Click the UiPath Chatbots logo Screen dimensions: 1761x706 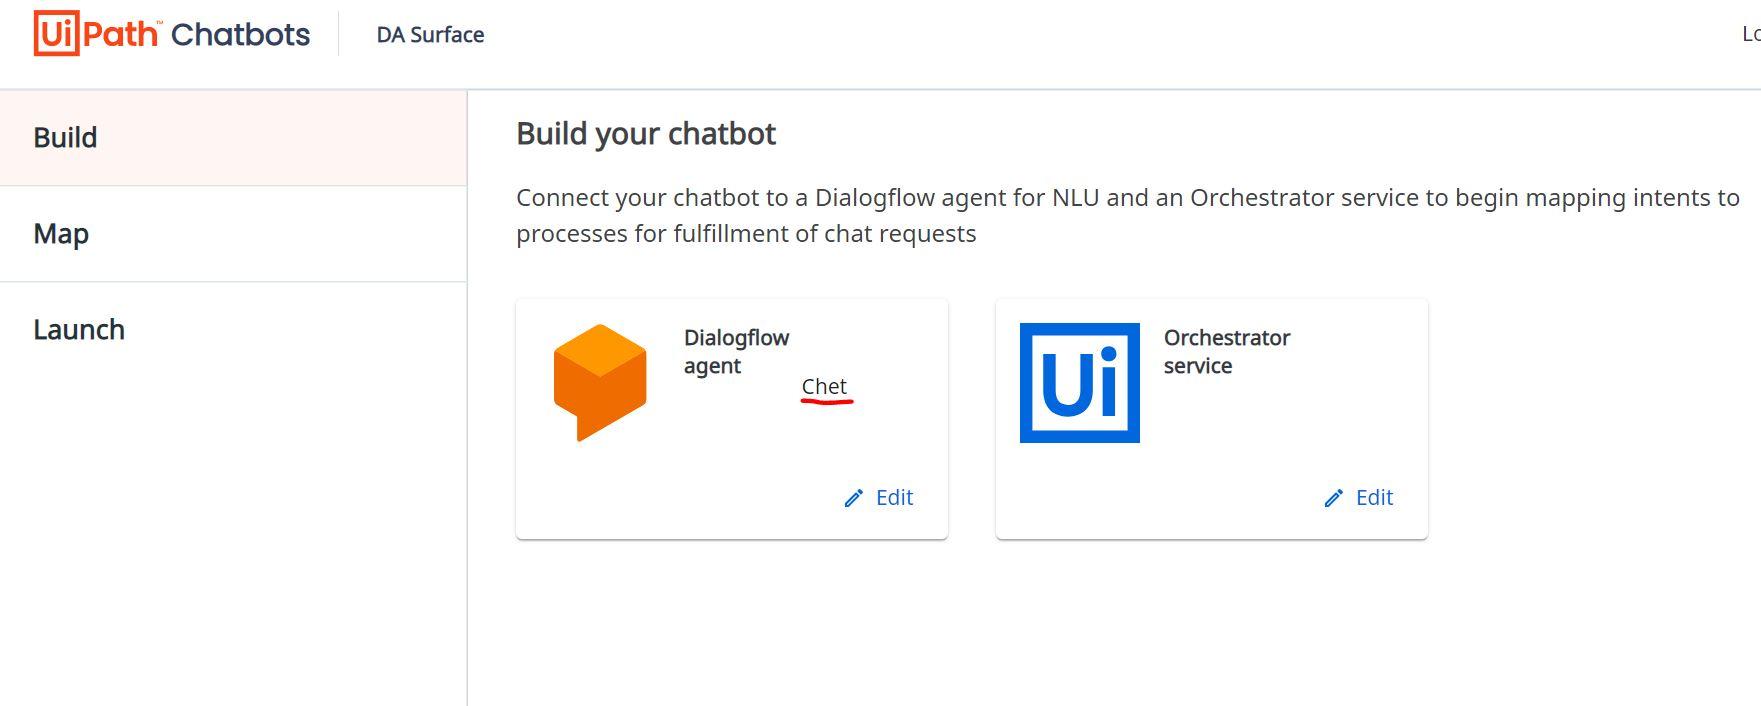pos(172,34)
